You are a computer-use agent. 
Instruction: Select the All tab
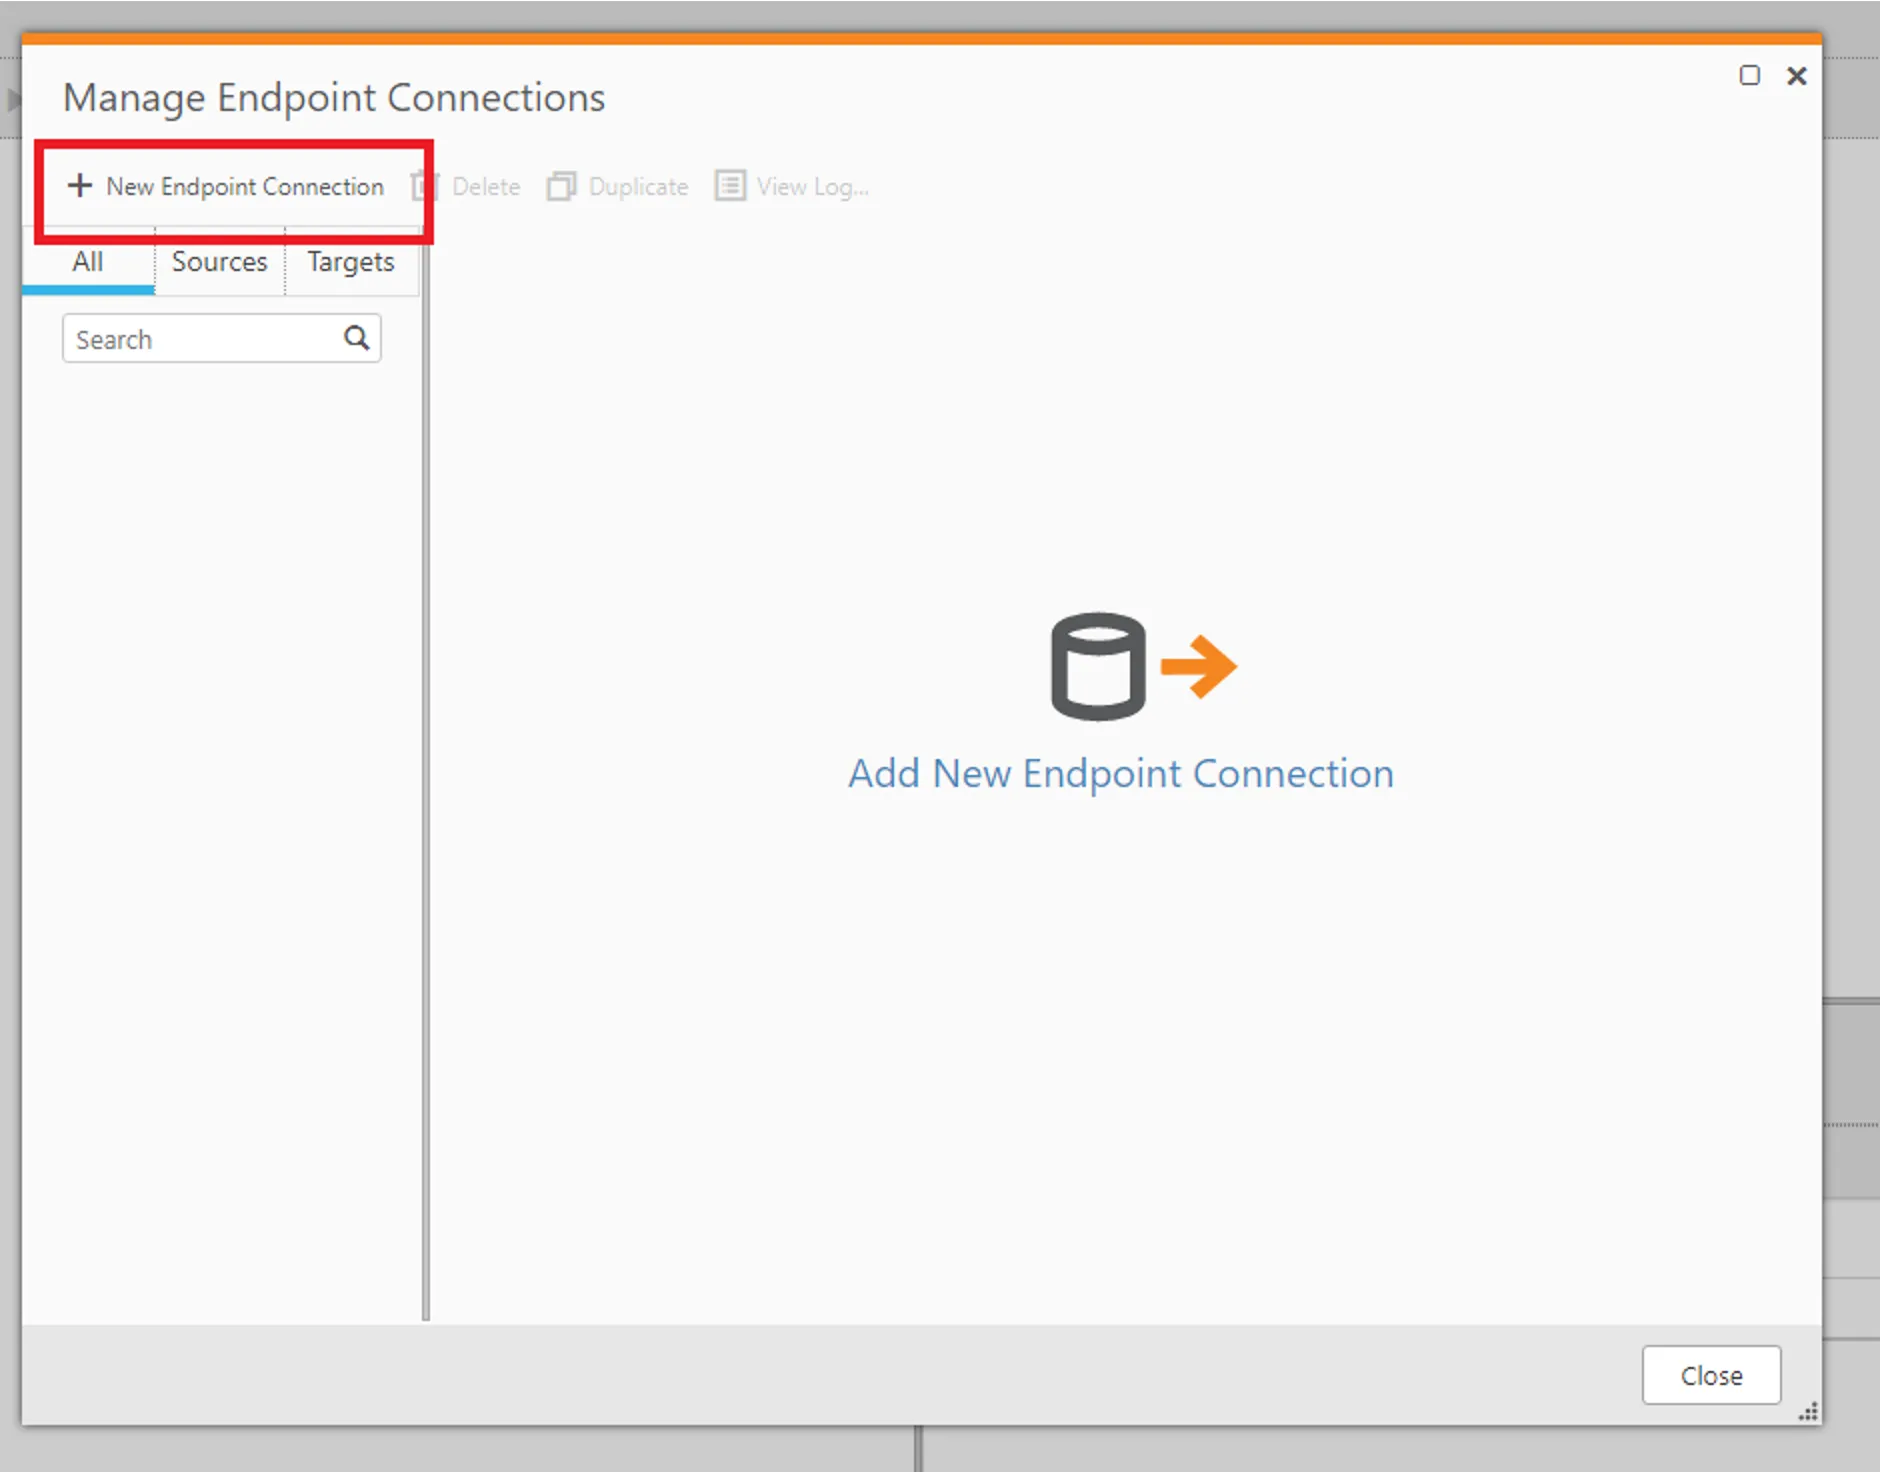(87, 261)
